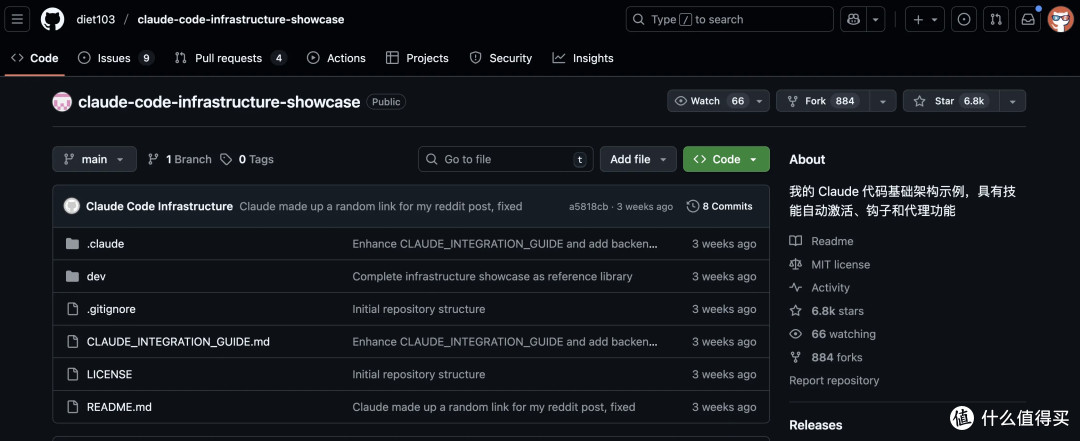The width and height of the screenshot is (1080, 441).
Task: Click the repository owner avatar beside repo title
Action: [x=62, y=102]
